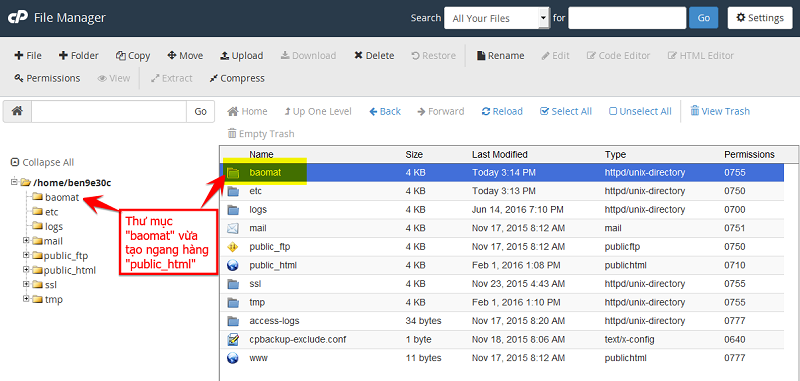Navigate Home in the file list toolbar
800x381 pixels.
tap(247, 111)
